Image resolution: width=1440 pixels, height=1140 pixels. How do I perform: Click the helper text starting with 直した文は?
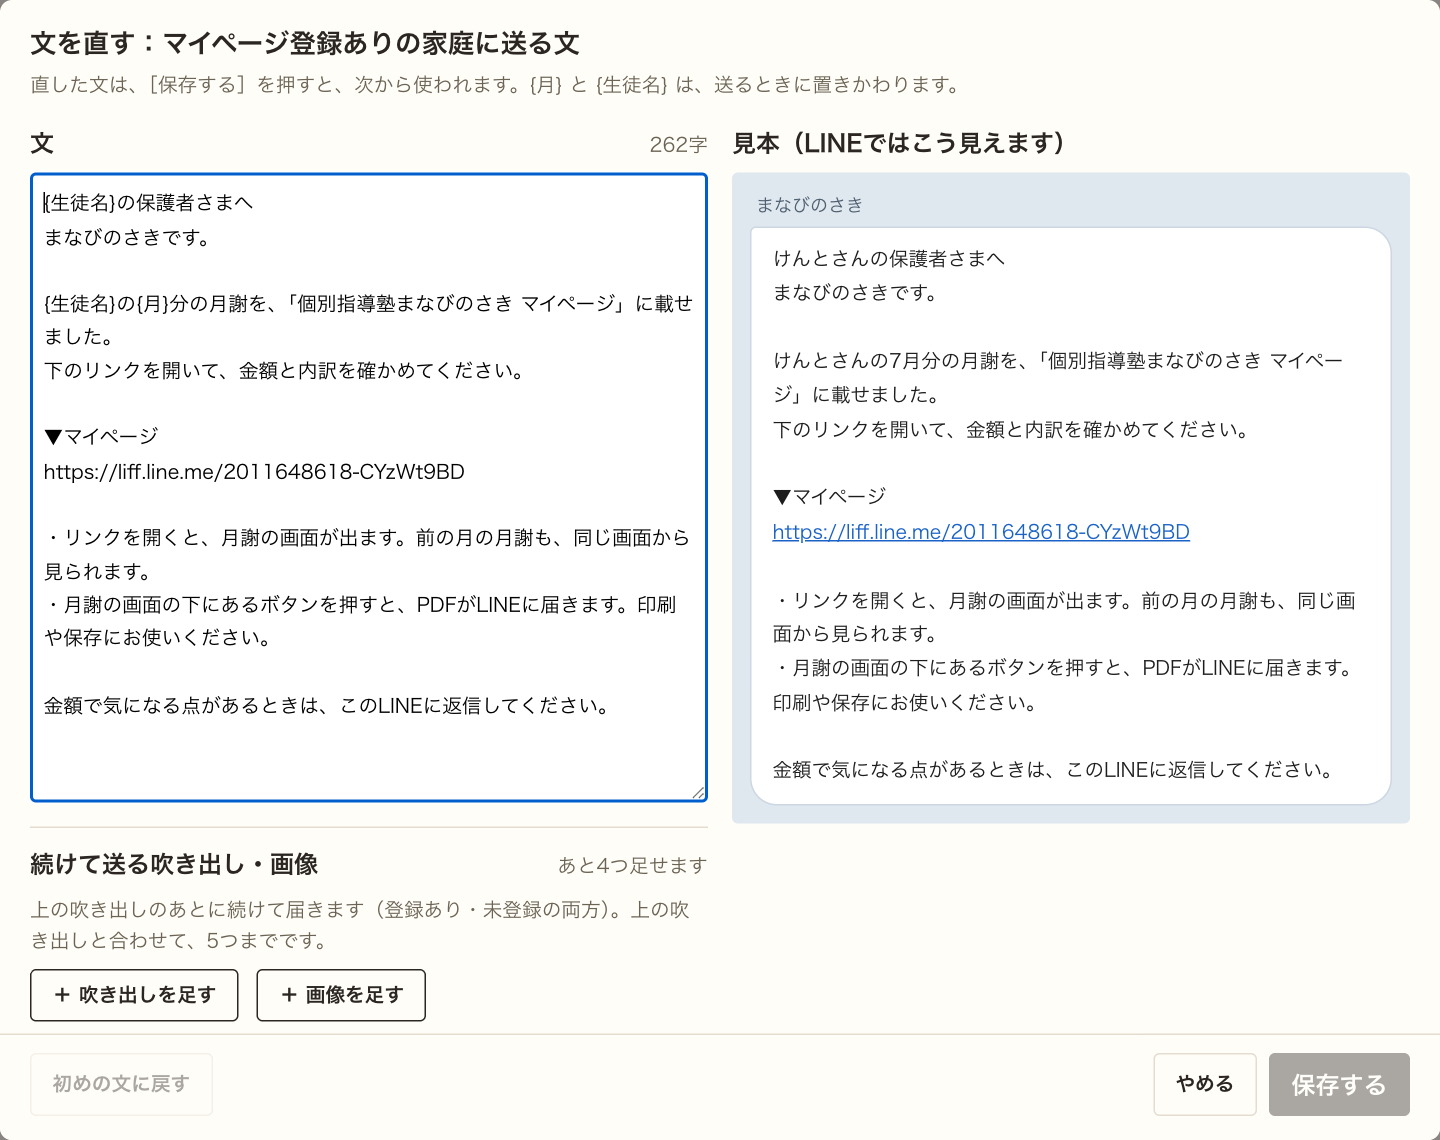coord(496,85)
